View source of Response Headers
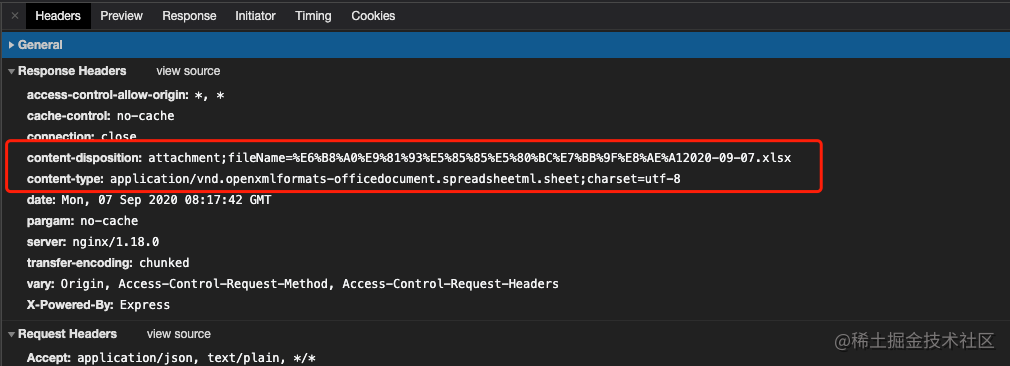The image size is (1010, 366). click(x=188, y=71)
